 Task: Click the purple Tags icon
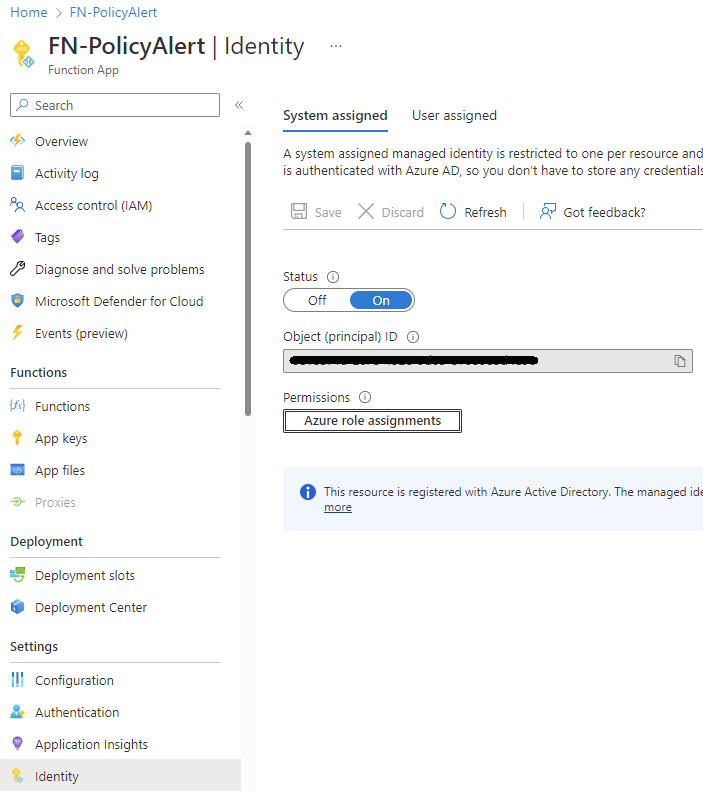pyautogui.click(x=18, y=237)
